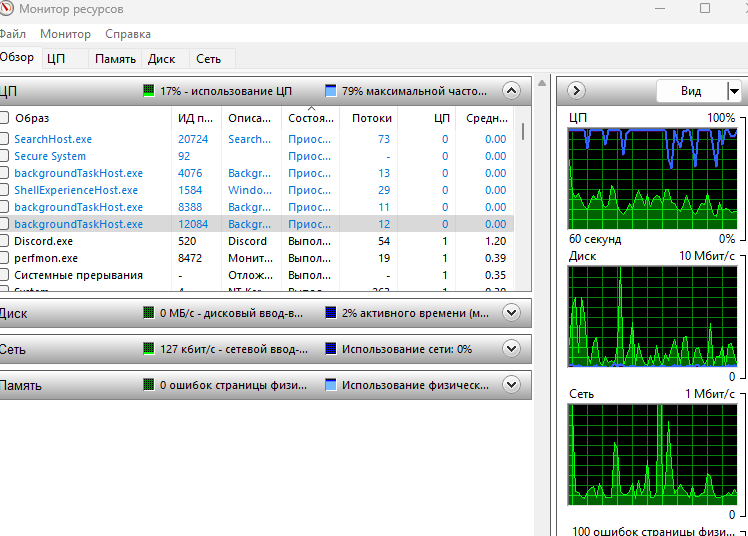Click the blue network utilization indicator square

pos(331,349)
